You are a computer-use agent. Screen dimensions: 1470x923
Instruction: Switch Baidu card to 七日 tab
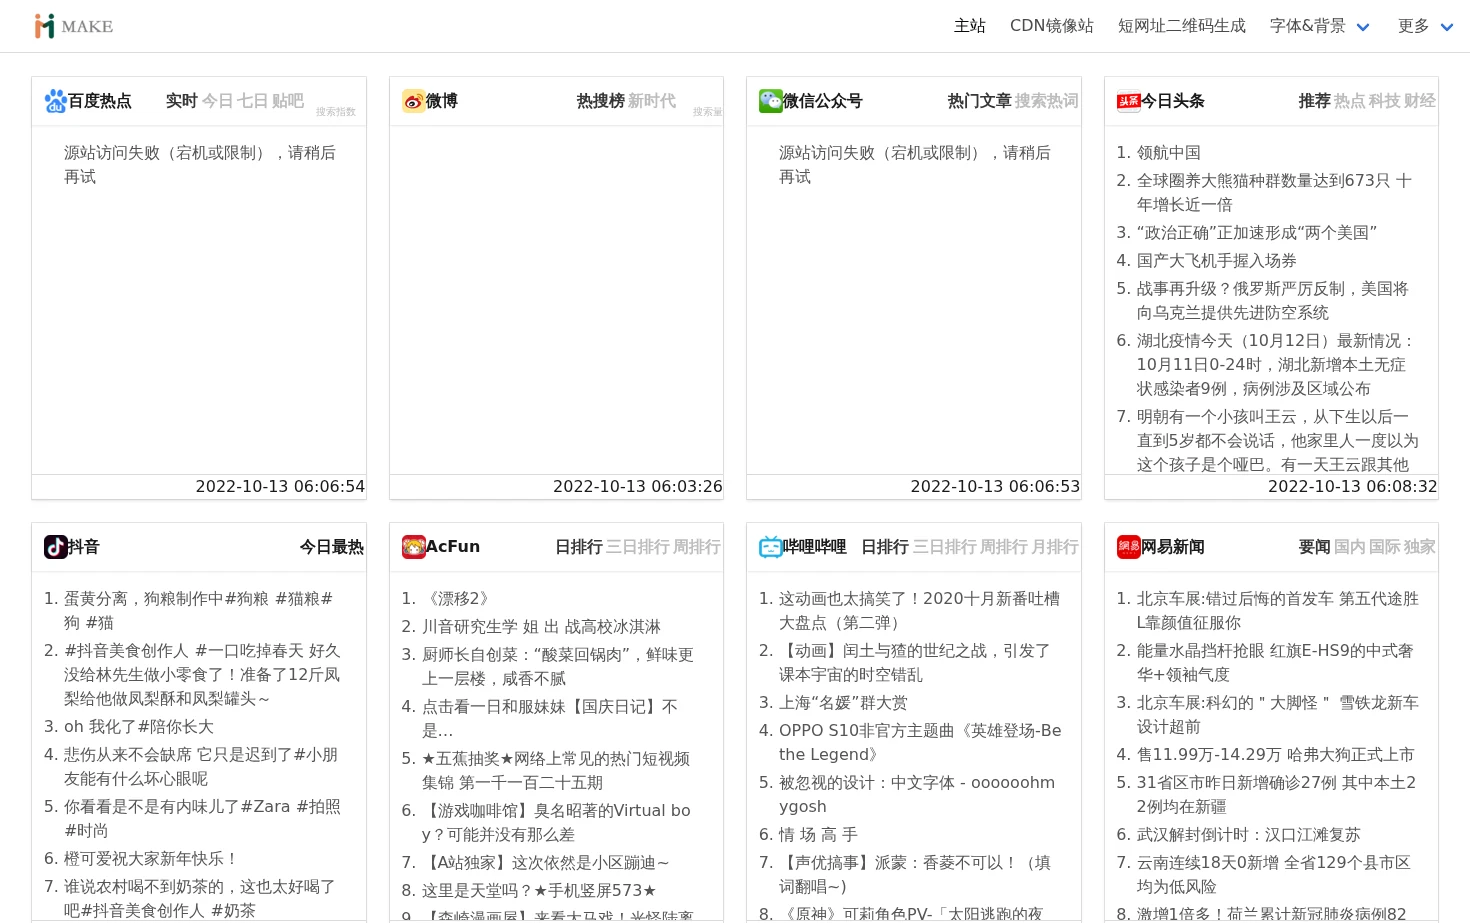pos(253,101)
